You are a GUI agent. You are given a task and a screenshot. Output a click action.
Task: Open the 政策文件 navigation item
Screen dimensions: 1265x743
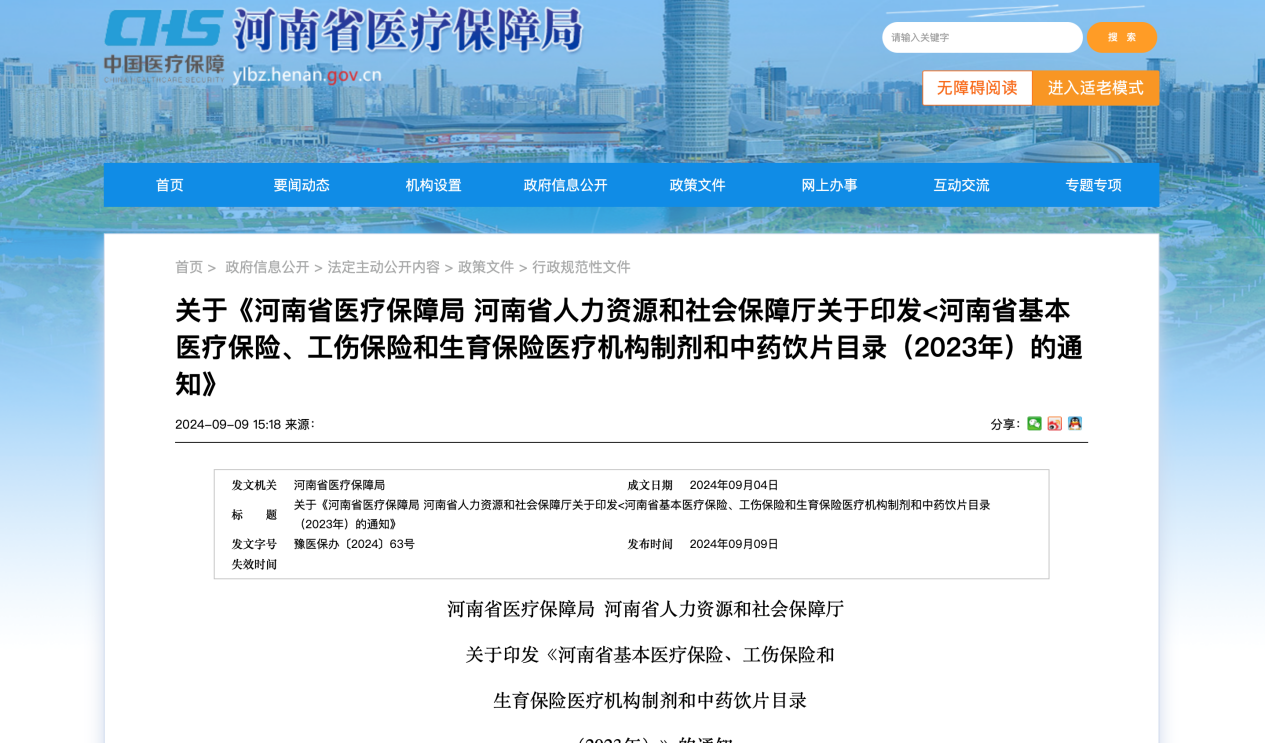698,185
